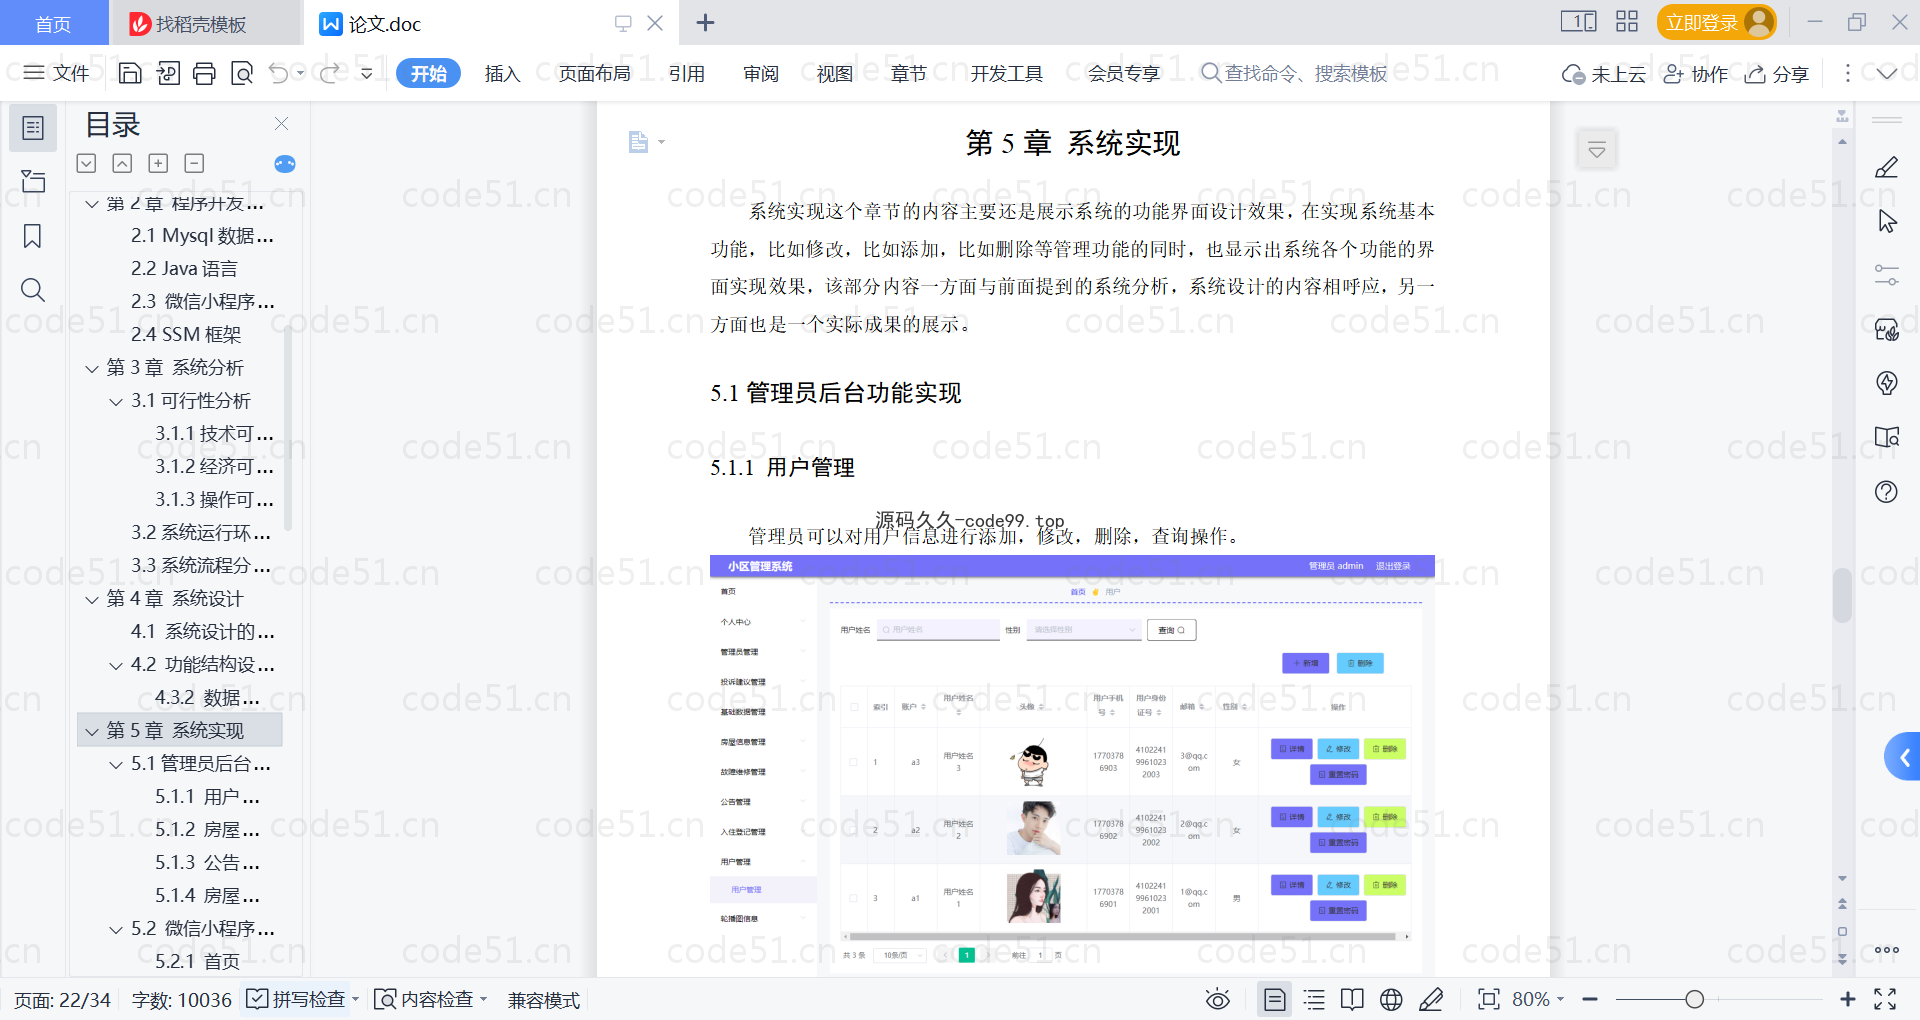Click the blue smart outline icon
The image size is (1920, 1020).
tap(285, 164)
